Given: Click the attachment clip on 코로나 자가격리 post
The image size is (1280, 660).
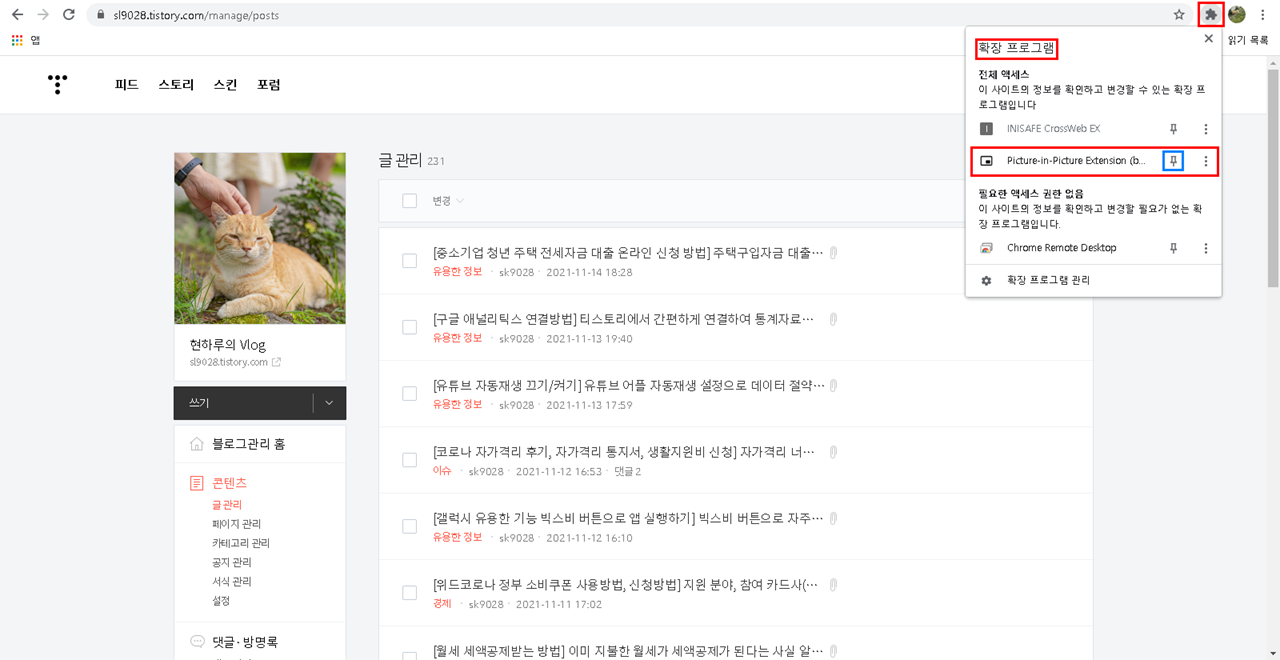Looking at the screenshot, I should pos(833,452).
